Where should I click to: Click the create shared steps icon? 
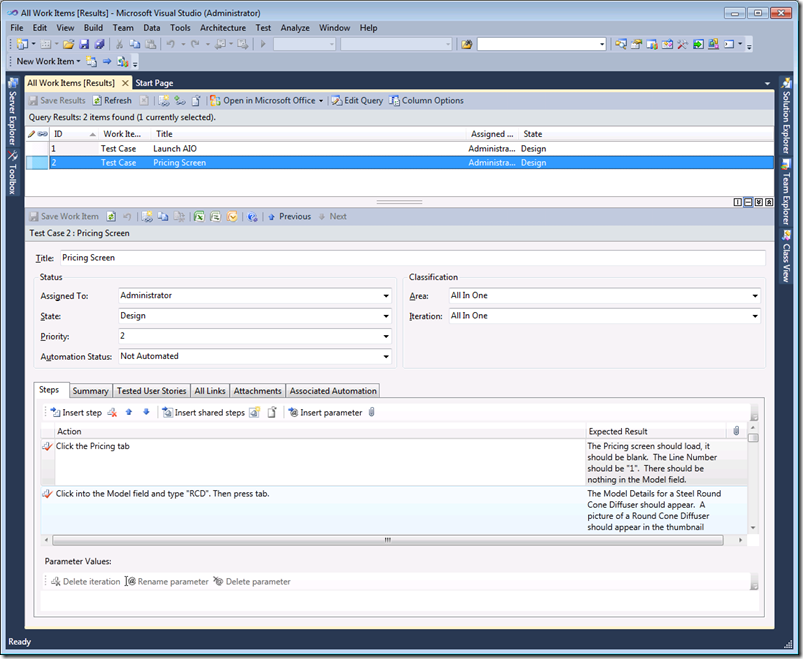coord(254,413)
